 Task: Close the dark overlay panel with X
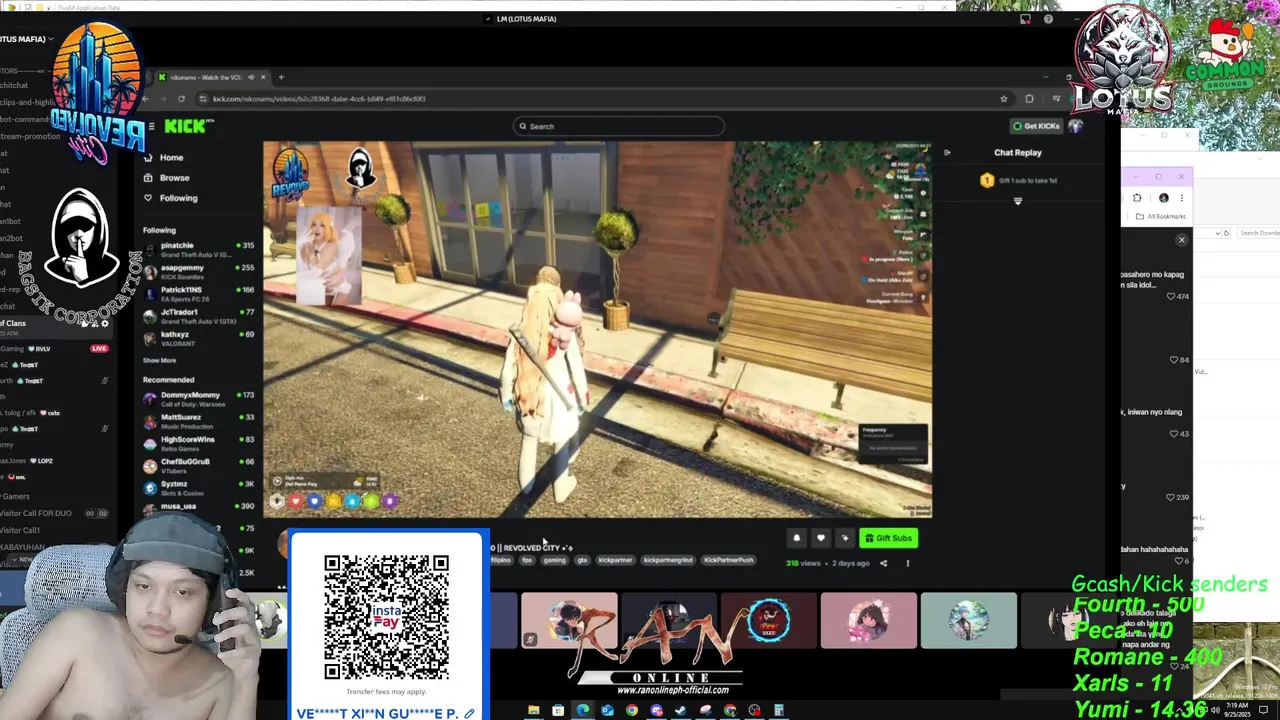1181,240
